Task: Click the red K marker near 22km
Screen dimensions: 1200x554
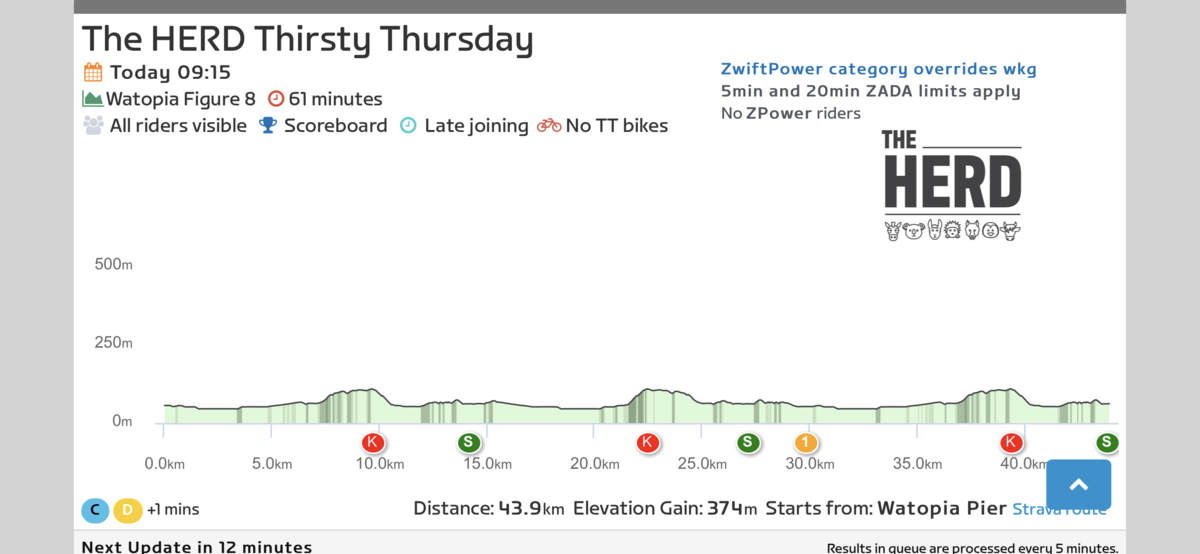Action: 648,442
